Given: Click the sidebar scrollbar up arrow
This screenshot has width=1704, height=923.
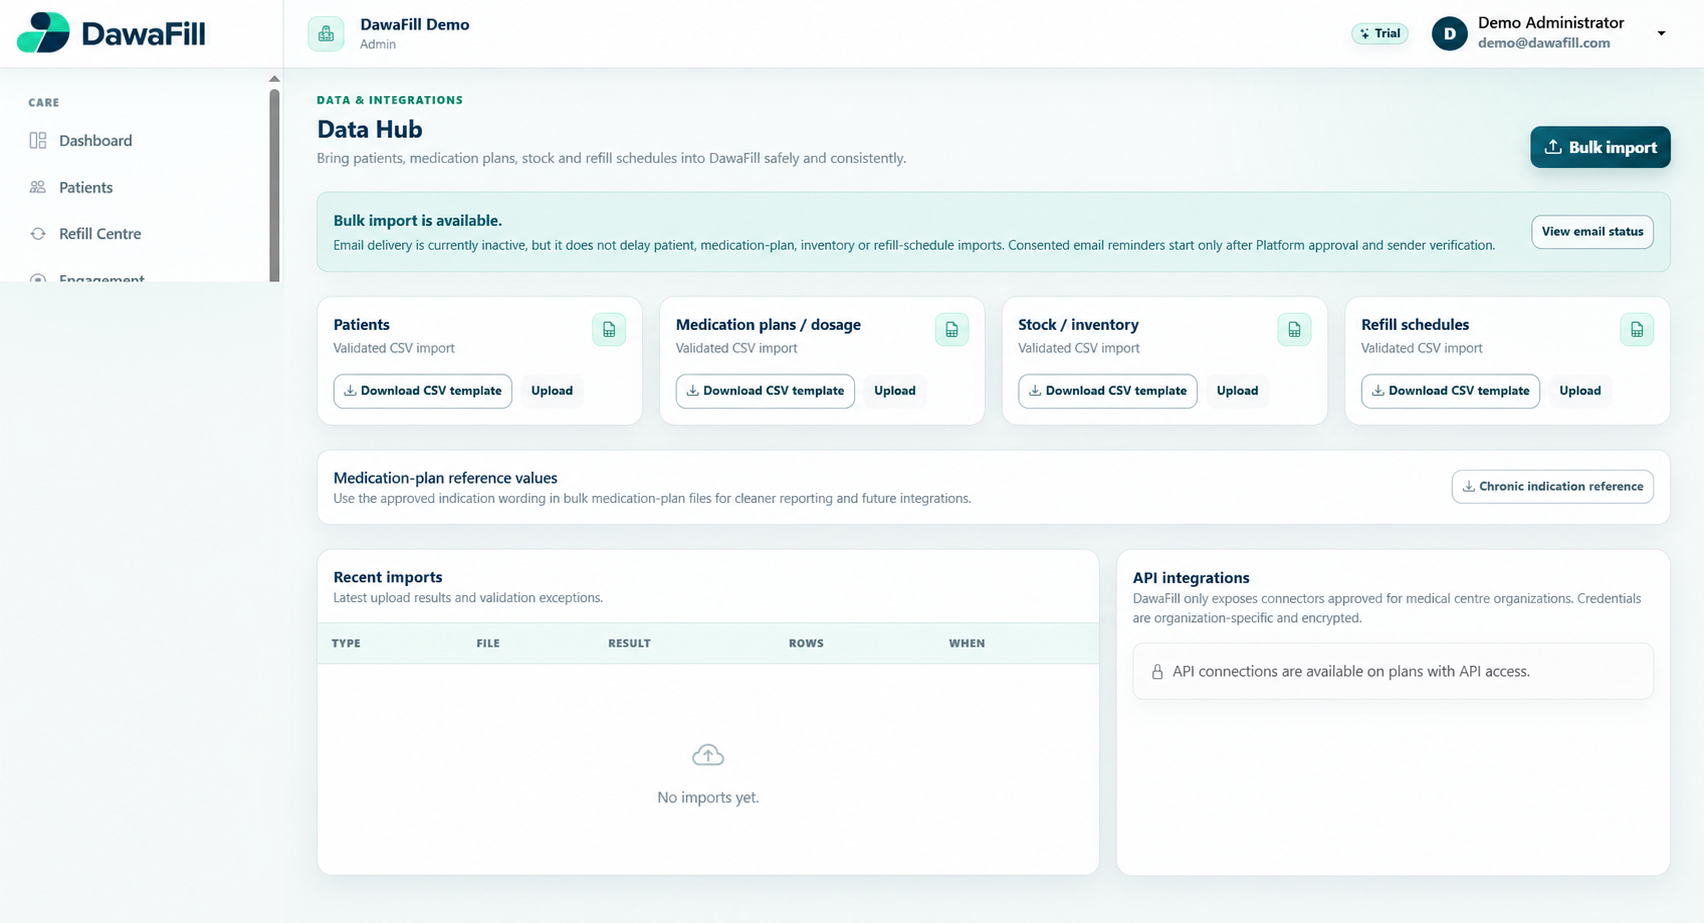Looking at the screenshot, I should click(x=274, y=79).
